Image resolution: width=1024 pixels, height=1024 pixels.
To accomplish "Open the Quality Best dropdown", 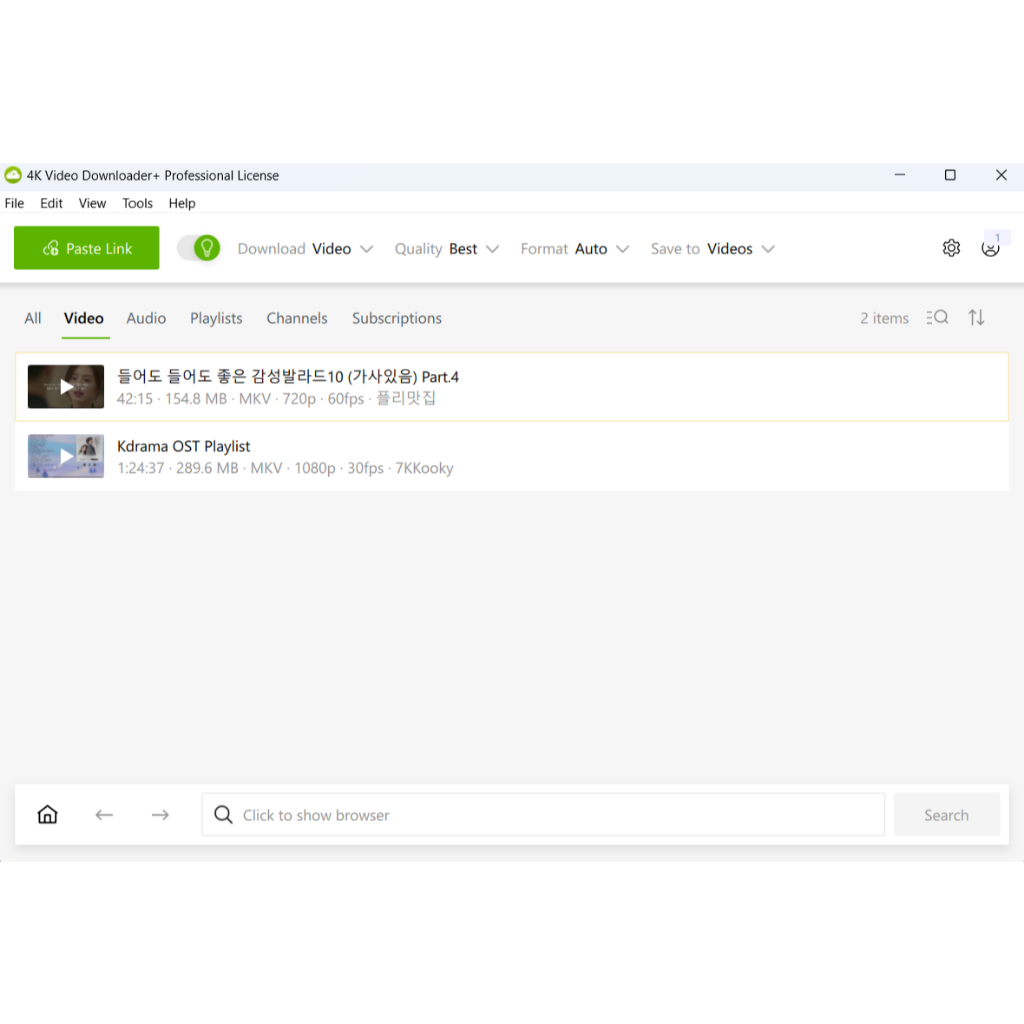I will pyautogui.click(x=447, y=249).
